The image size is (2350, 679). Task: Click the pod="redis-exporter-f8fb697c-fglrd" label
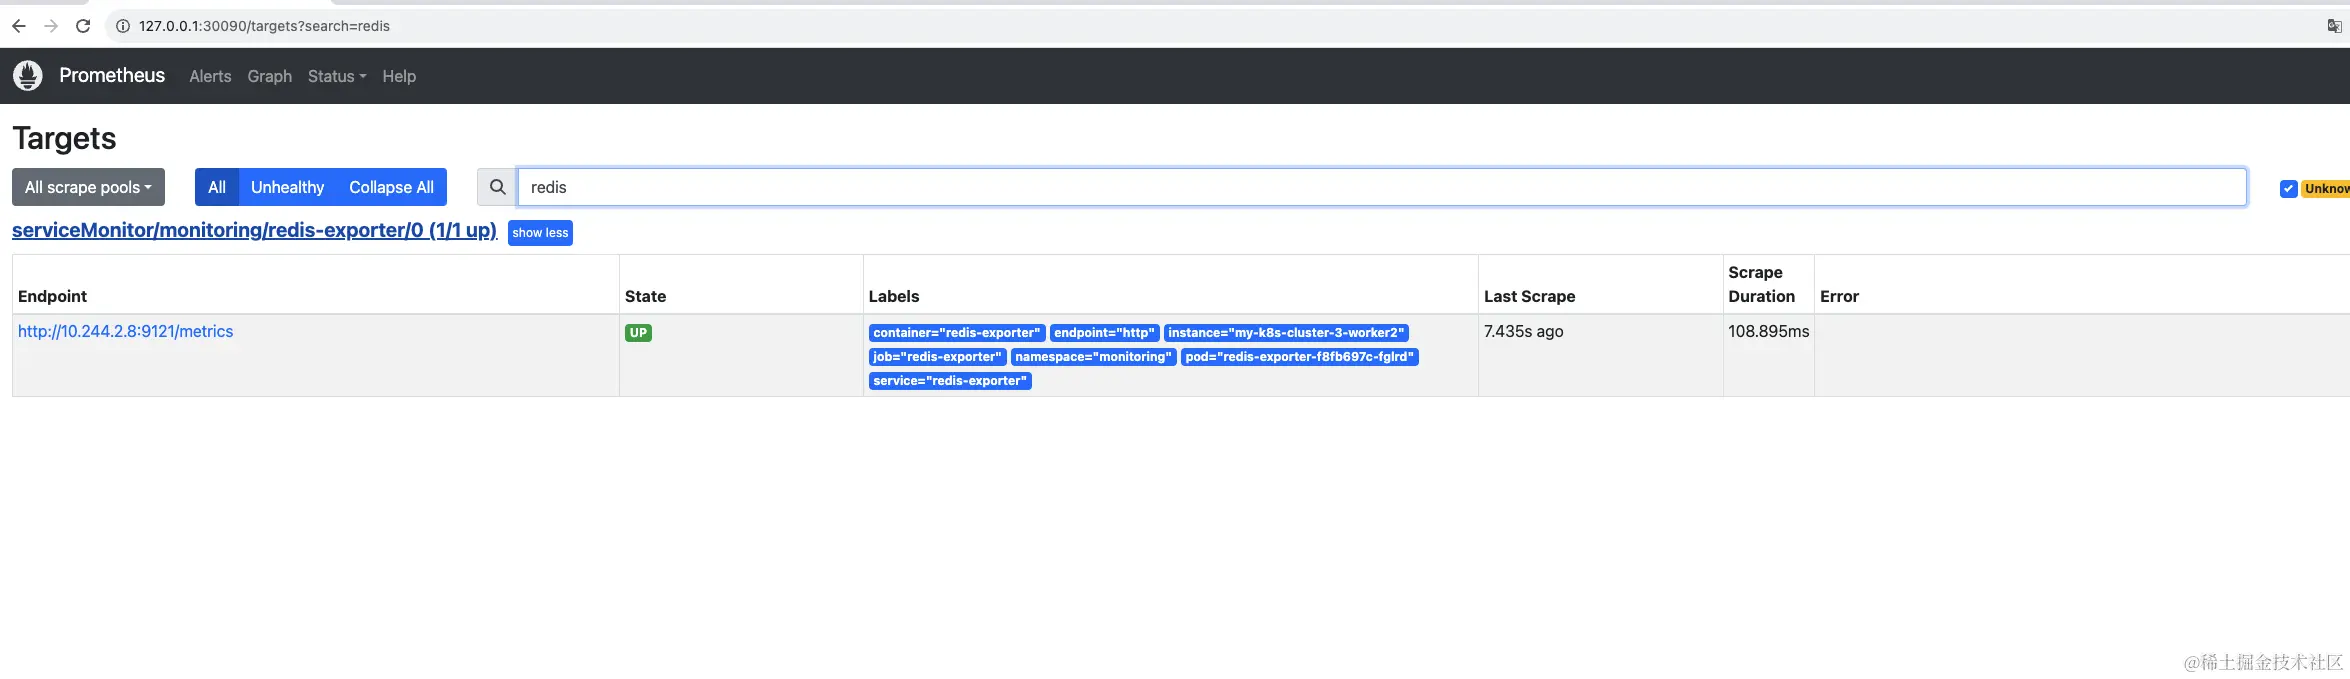coord(1299,357)
